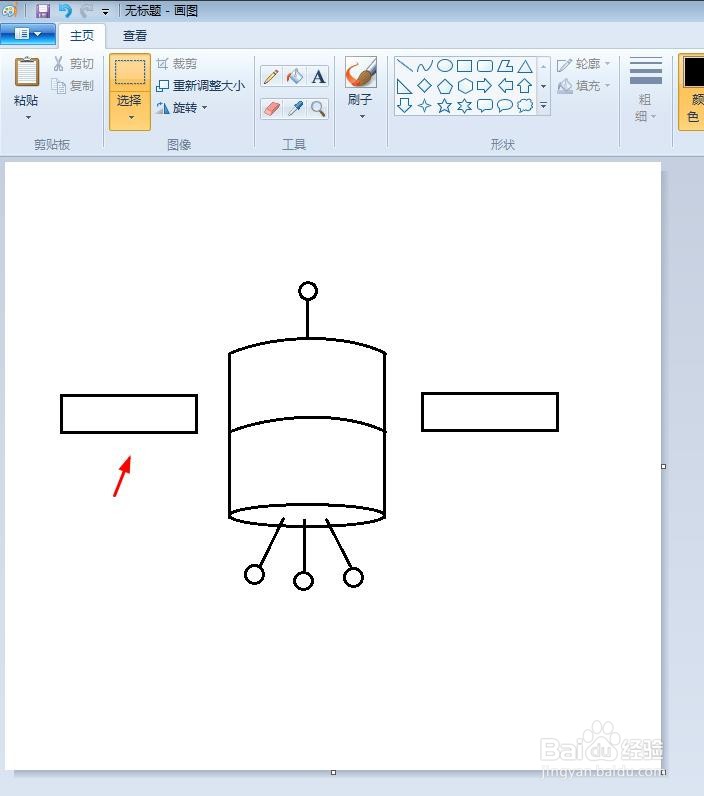704x796 pixels.
Task: Click the Save icon in title bar
Action: coord(43,10)
